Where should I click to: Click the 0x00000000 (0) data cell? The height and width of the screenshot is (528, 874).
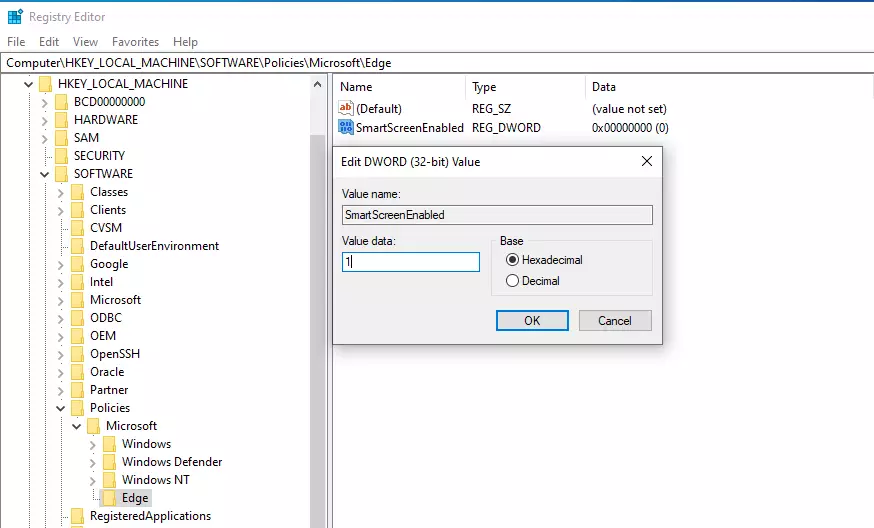click(630, 128)
